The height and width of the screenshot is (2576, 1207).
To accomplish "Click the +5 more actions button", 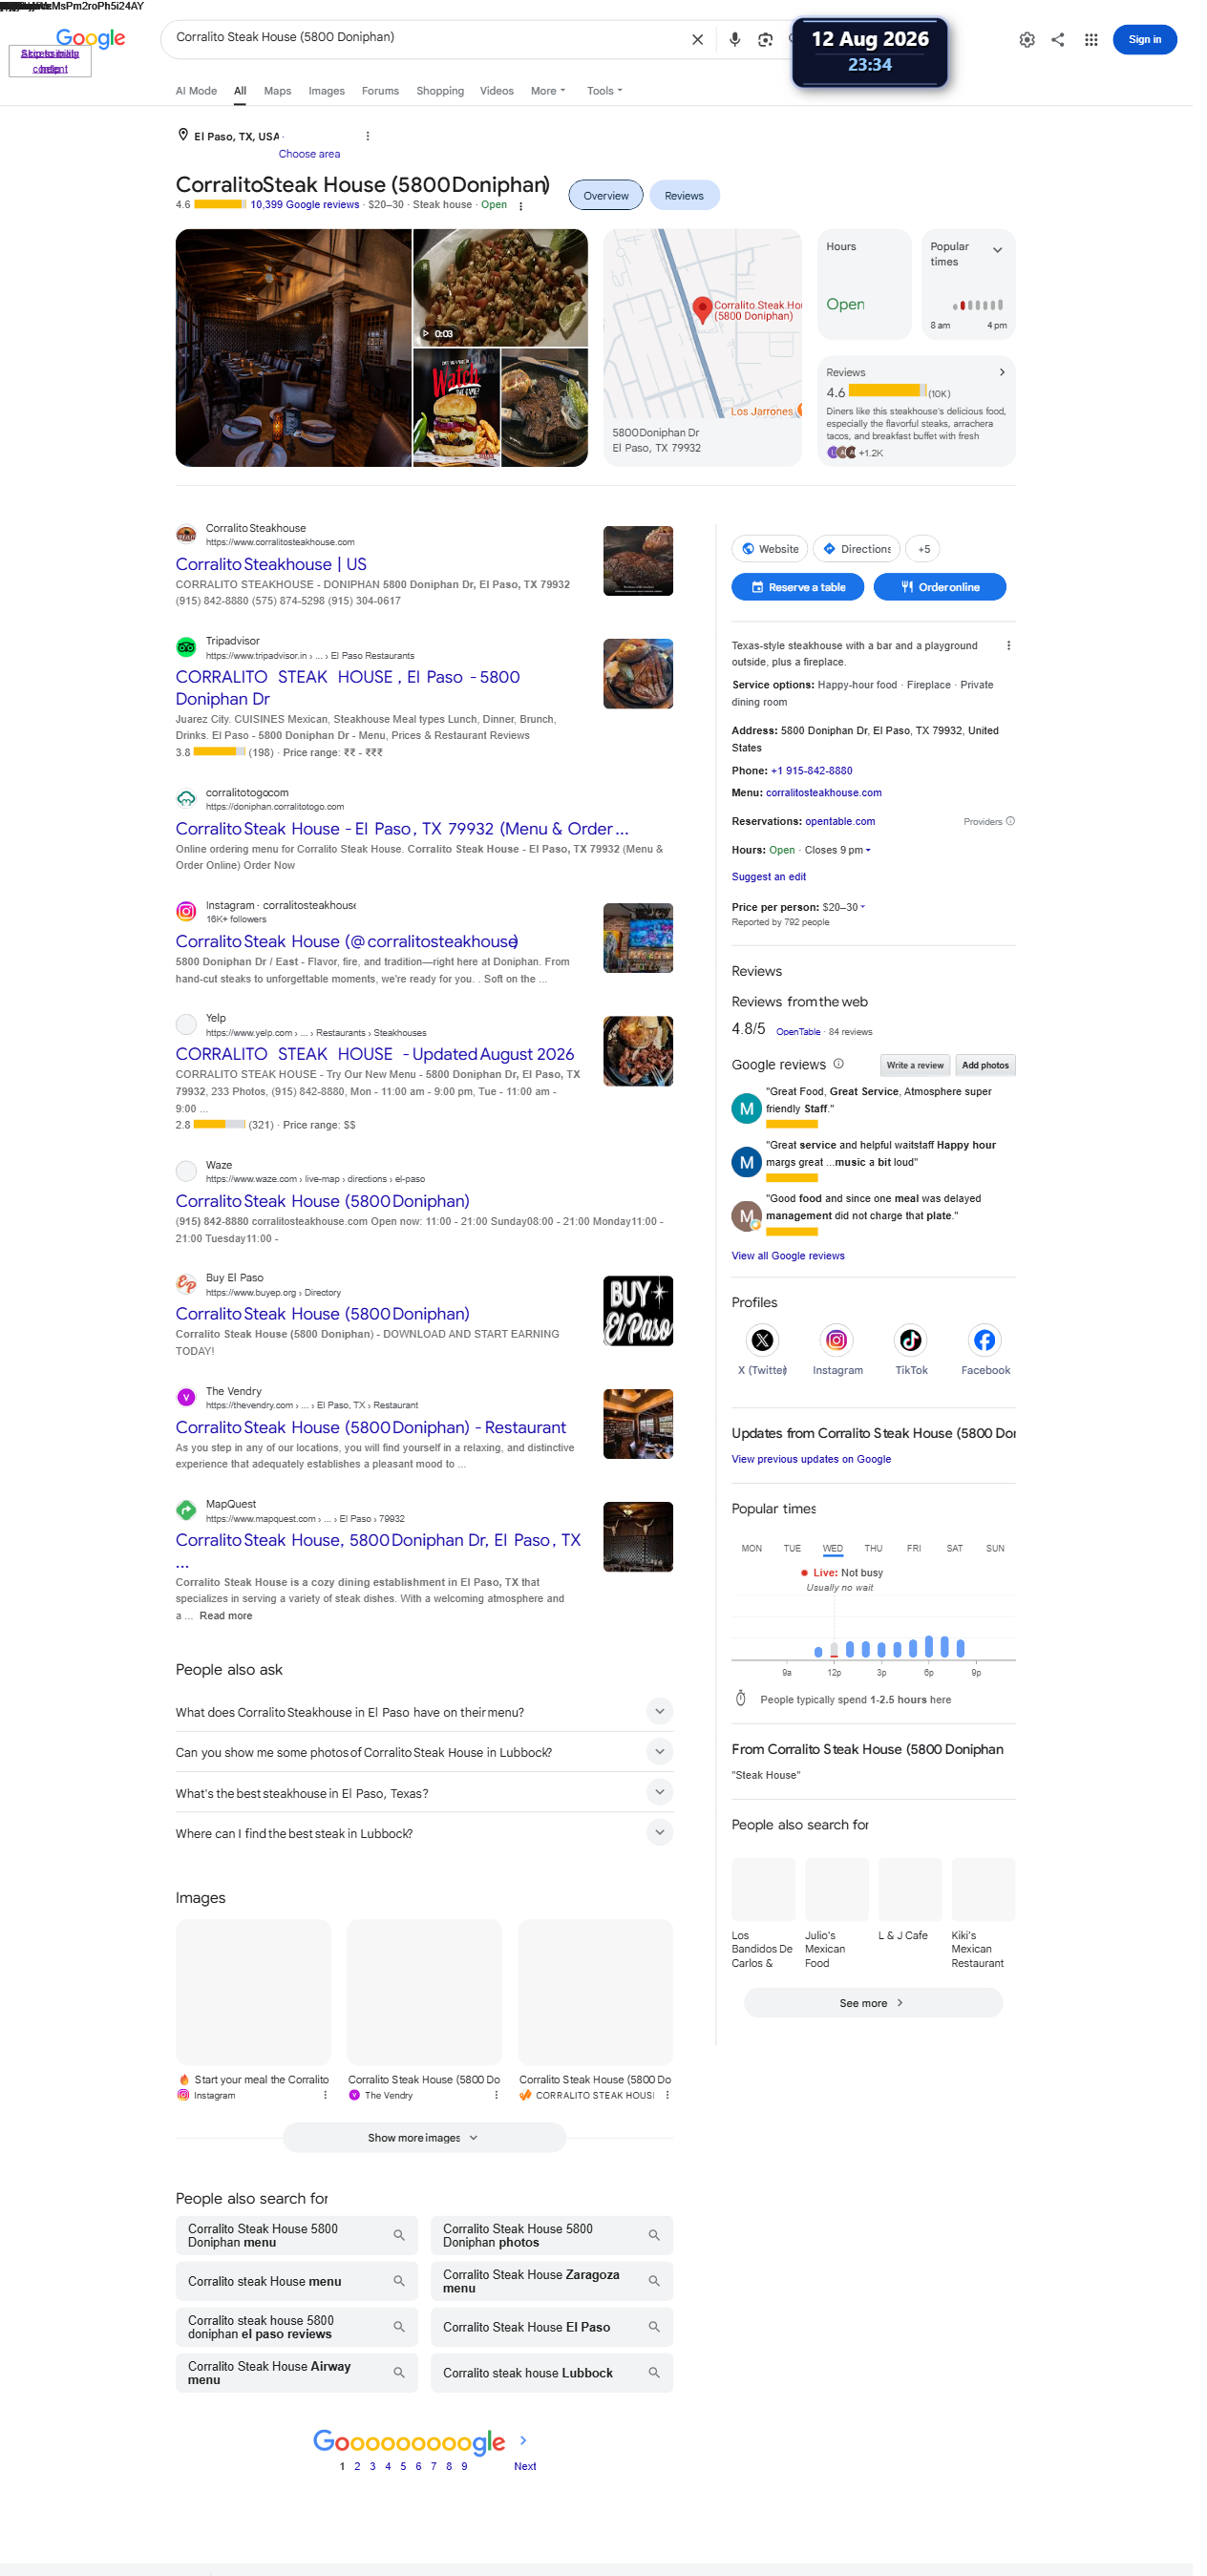I will tap(923, 549).
